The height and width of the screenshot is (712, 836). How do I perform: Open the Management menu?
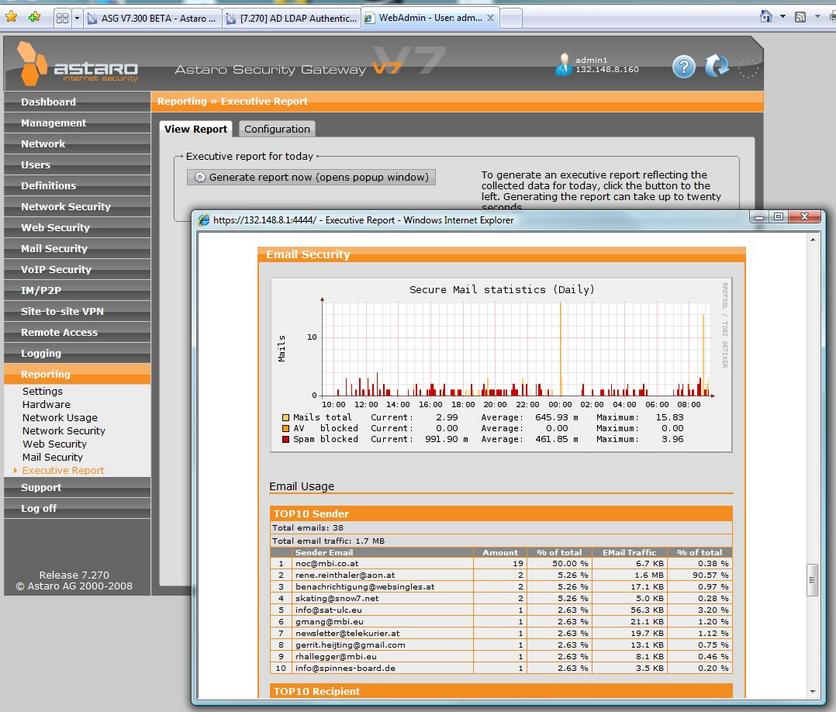pyautogui.click(x=77, y=123)
